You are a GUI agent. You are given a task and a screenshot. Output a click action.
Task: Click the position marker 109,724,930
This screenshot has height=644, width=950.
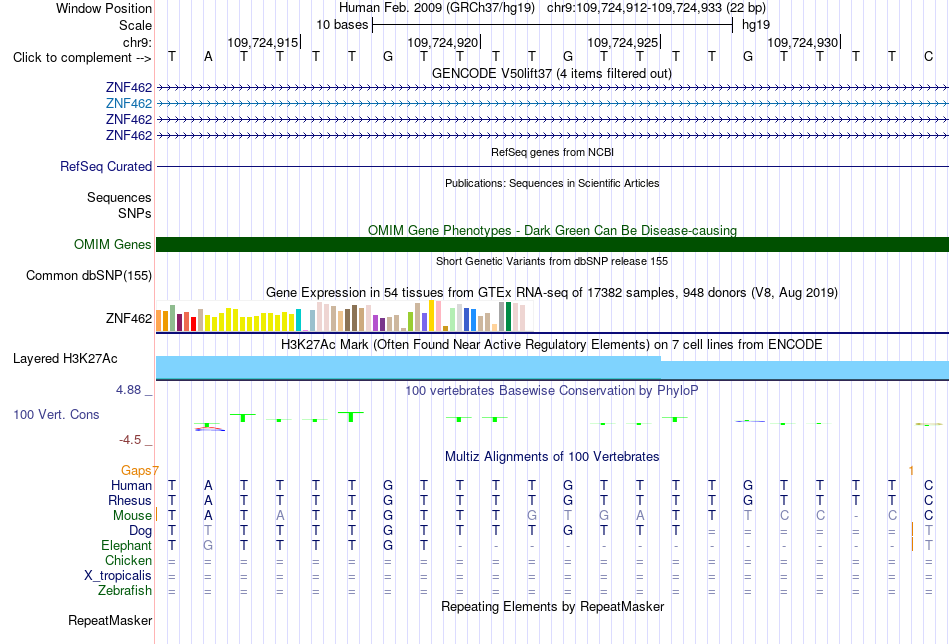pyautogui.click(x=803, y=42)
